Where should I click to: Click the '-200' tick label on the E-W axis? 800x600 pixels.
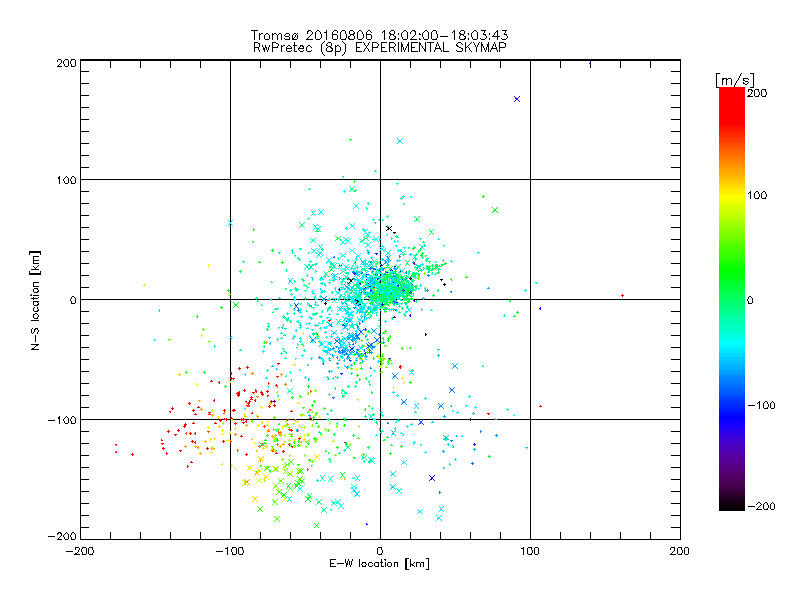pyautogui.click(x=81, y=551)
